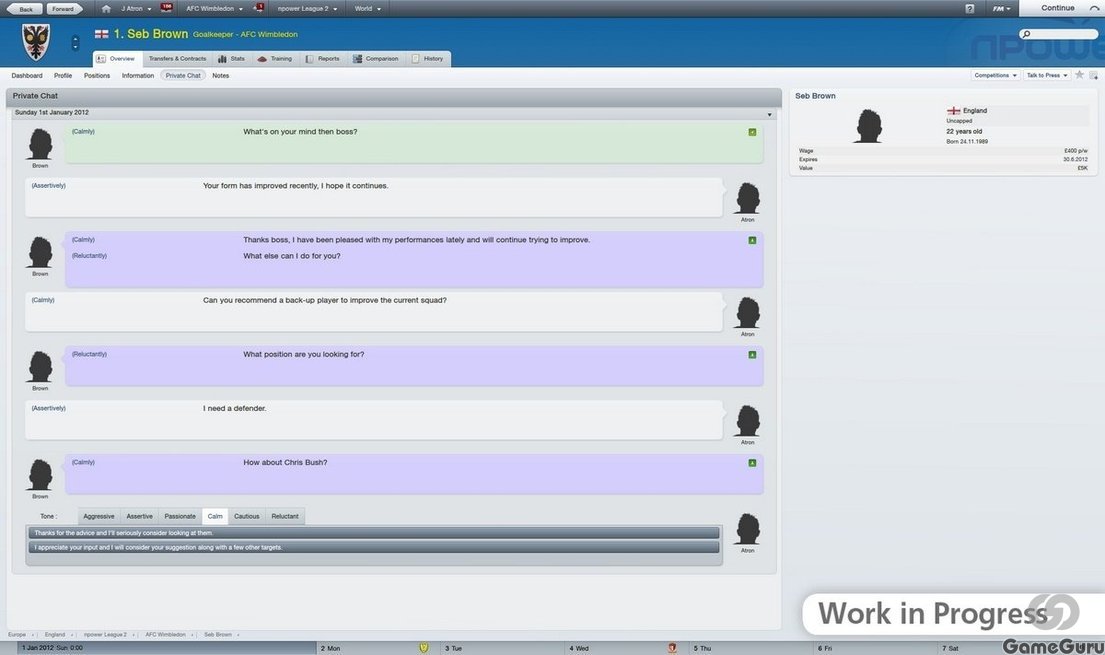
Task: Open the Notes sub-tab
Action: point(221,75)
